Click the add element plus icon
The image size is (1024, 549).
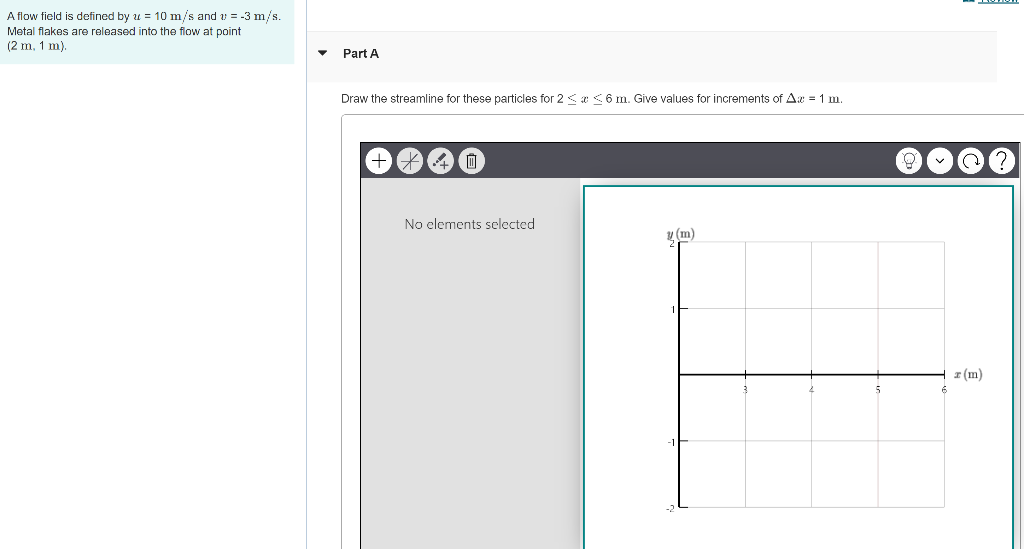[x=379, y=161]
